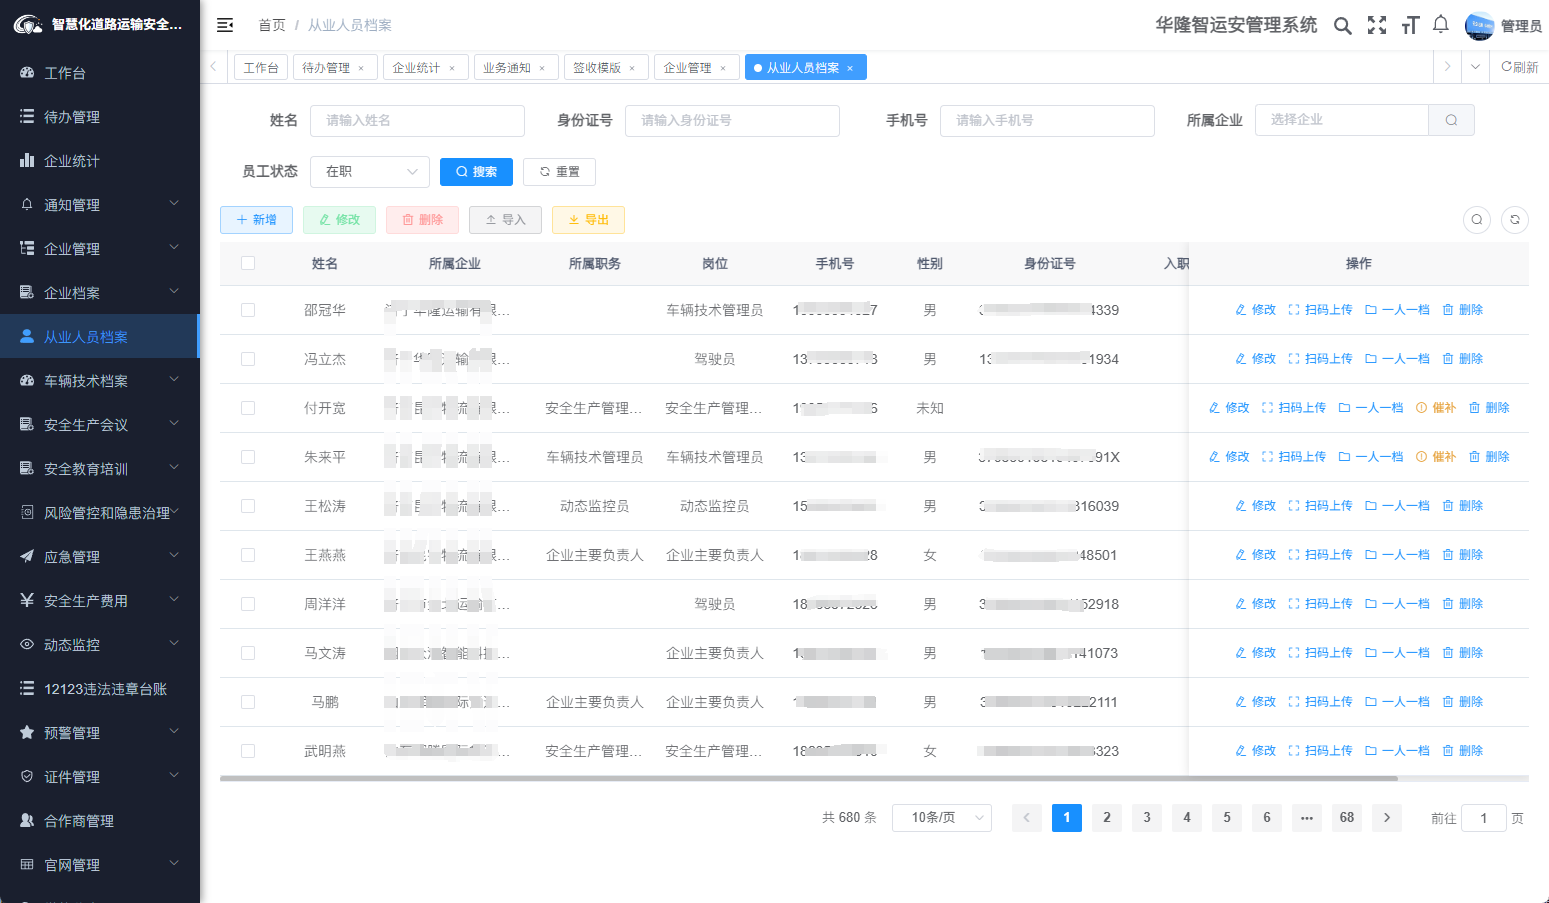Expand 通知管理 in the sidebar
The height and width of the screenshot is (903, 1549).
click(x=100, y=205)
